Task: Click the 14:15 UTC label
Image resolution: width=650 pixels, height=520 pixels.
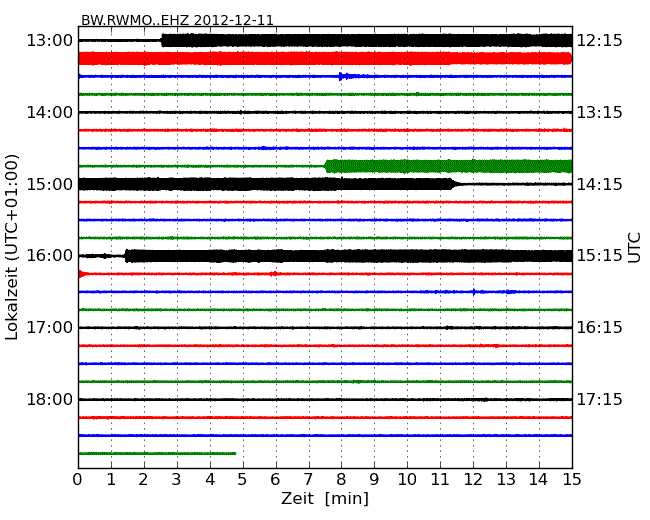Action: tap(599, 184)
